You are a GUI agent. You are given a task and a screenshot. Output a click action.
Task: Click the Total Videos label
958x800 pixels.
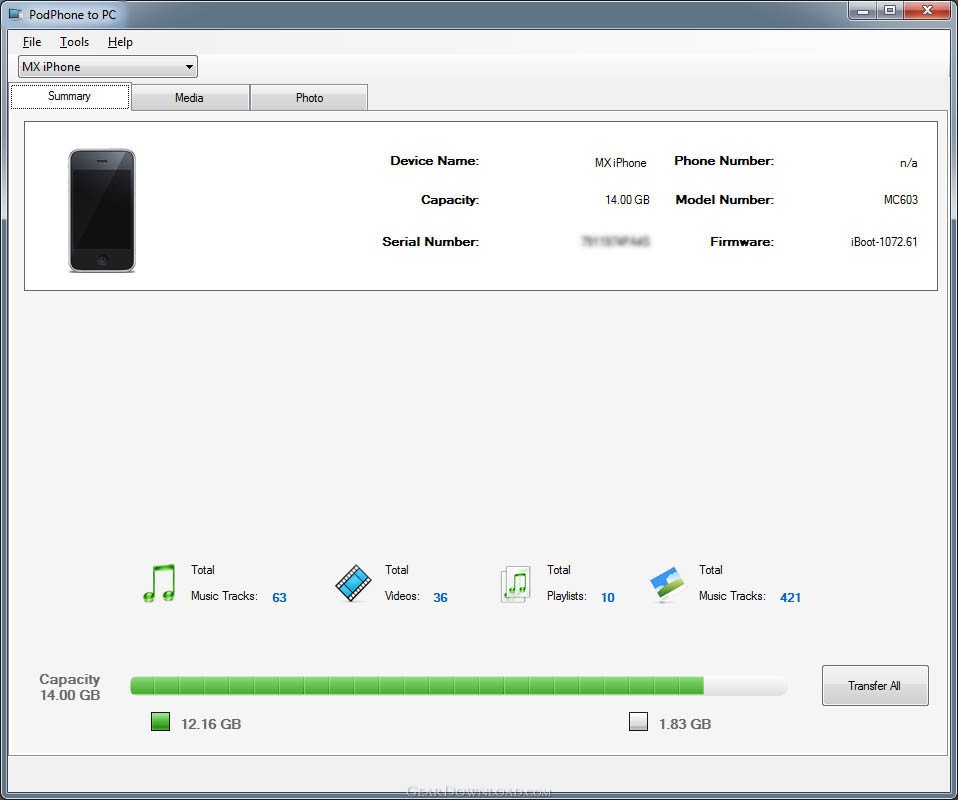403,582
